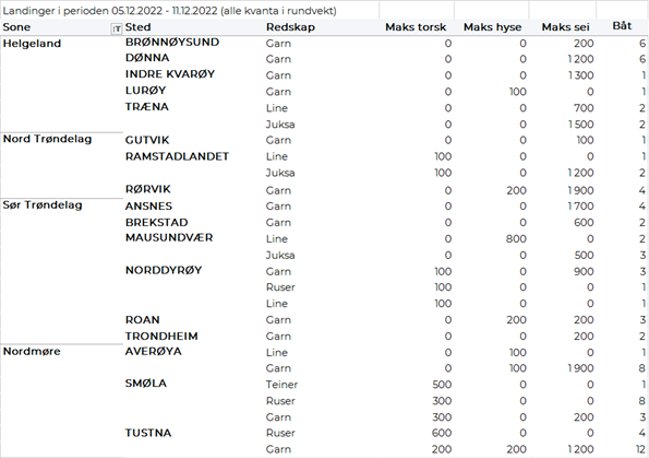The image size is (649, 458).
Task: Select the TRONDHEIM place cell
Action: click(161, 336)
